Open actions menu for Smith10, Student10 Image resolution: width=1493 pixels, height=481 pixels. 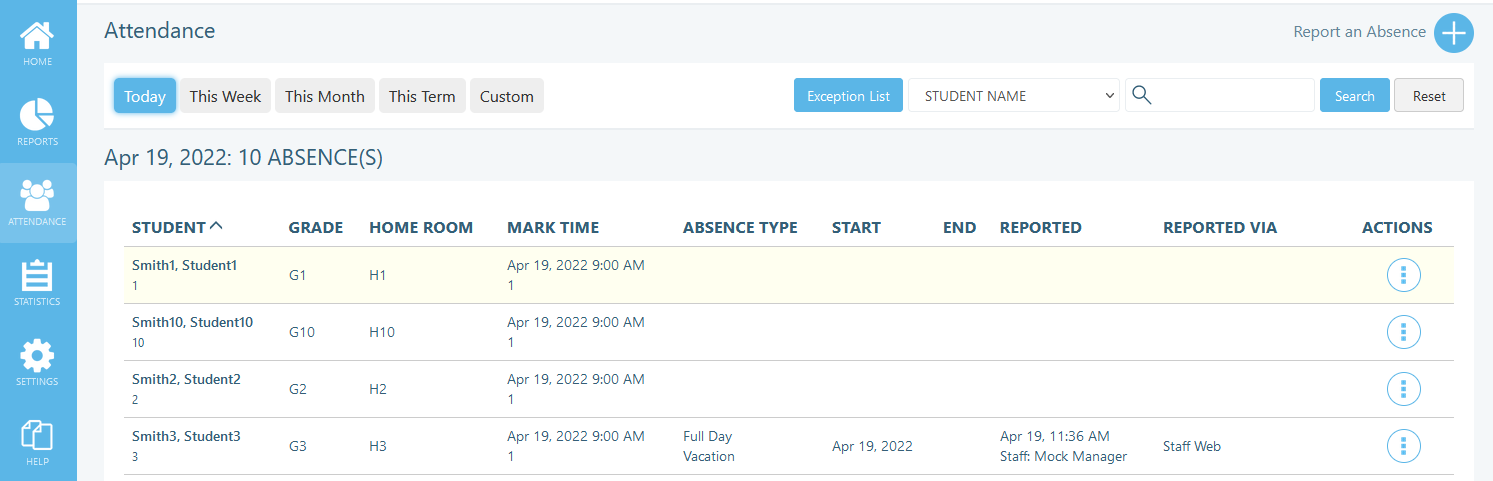pyautogui.click(x=1403, y=332)
